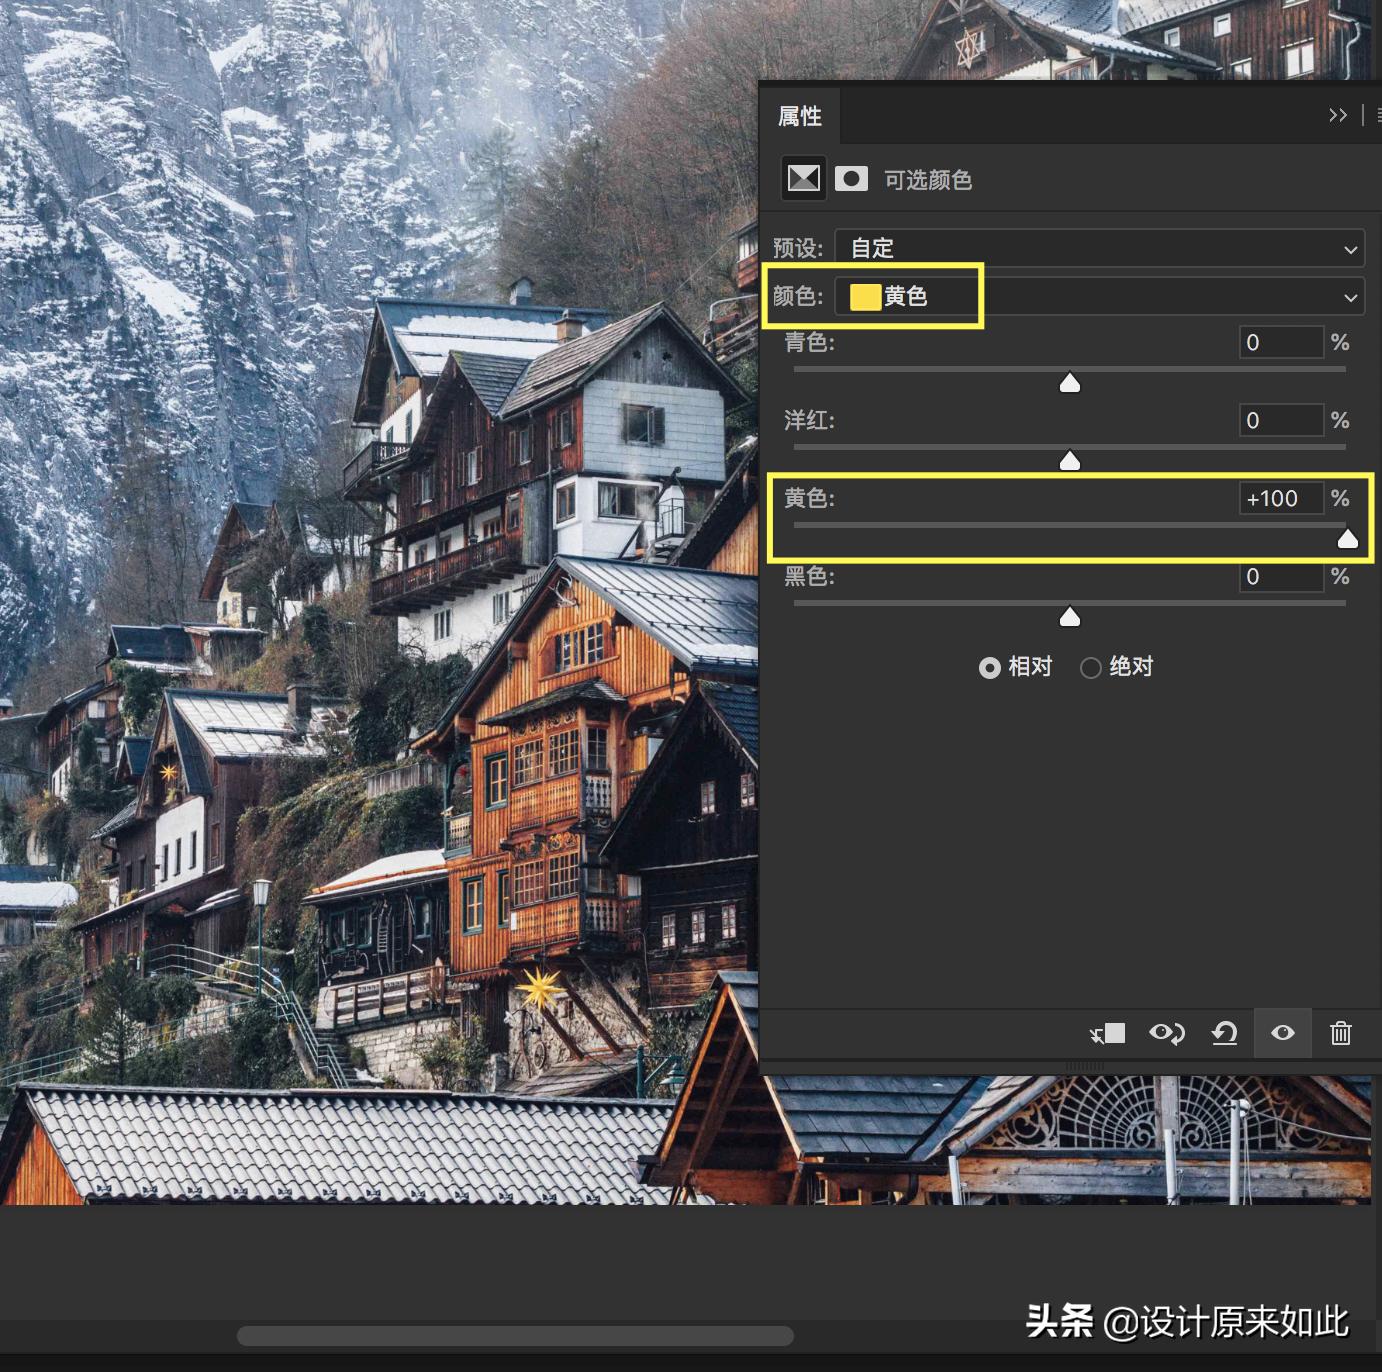Toggle adjustment layer visibility eye
1382x1372 pixels.
pos(1283,1033)
